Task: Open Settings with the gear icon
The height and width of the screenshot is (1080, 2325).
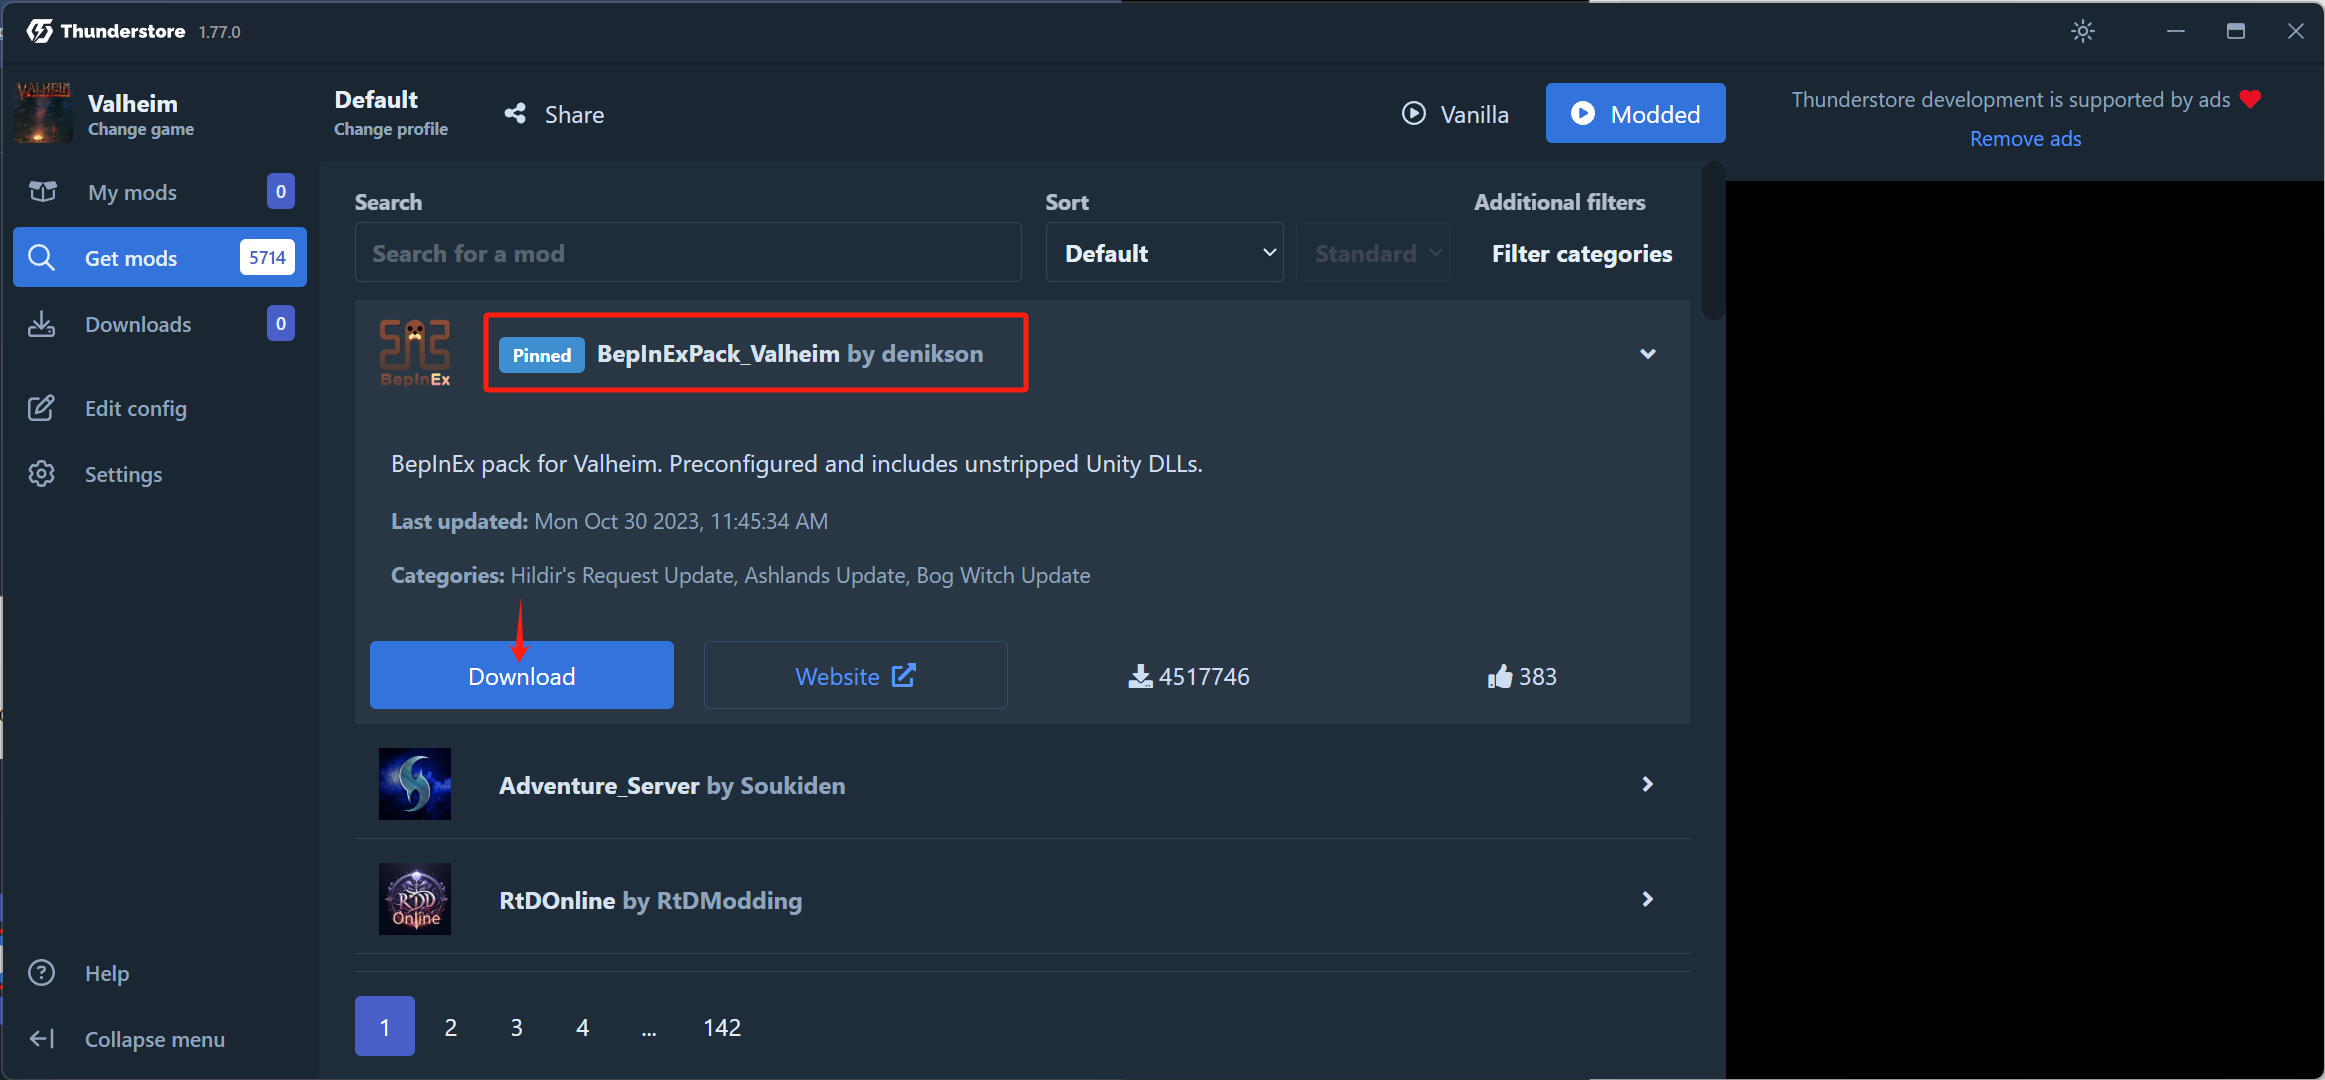Action: click(x=42, y=474)
